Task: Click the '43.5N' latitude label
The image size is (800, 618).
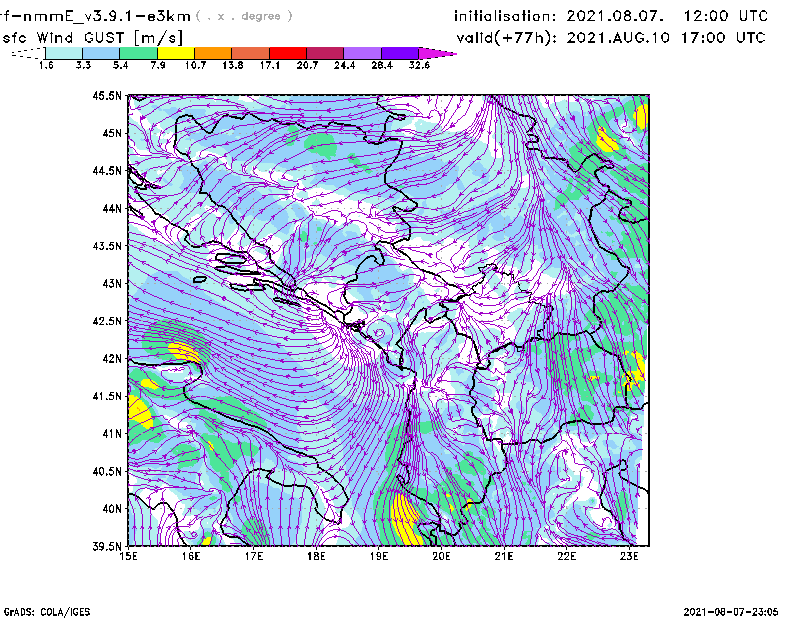Action: tap(107, 246)
